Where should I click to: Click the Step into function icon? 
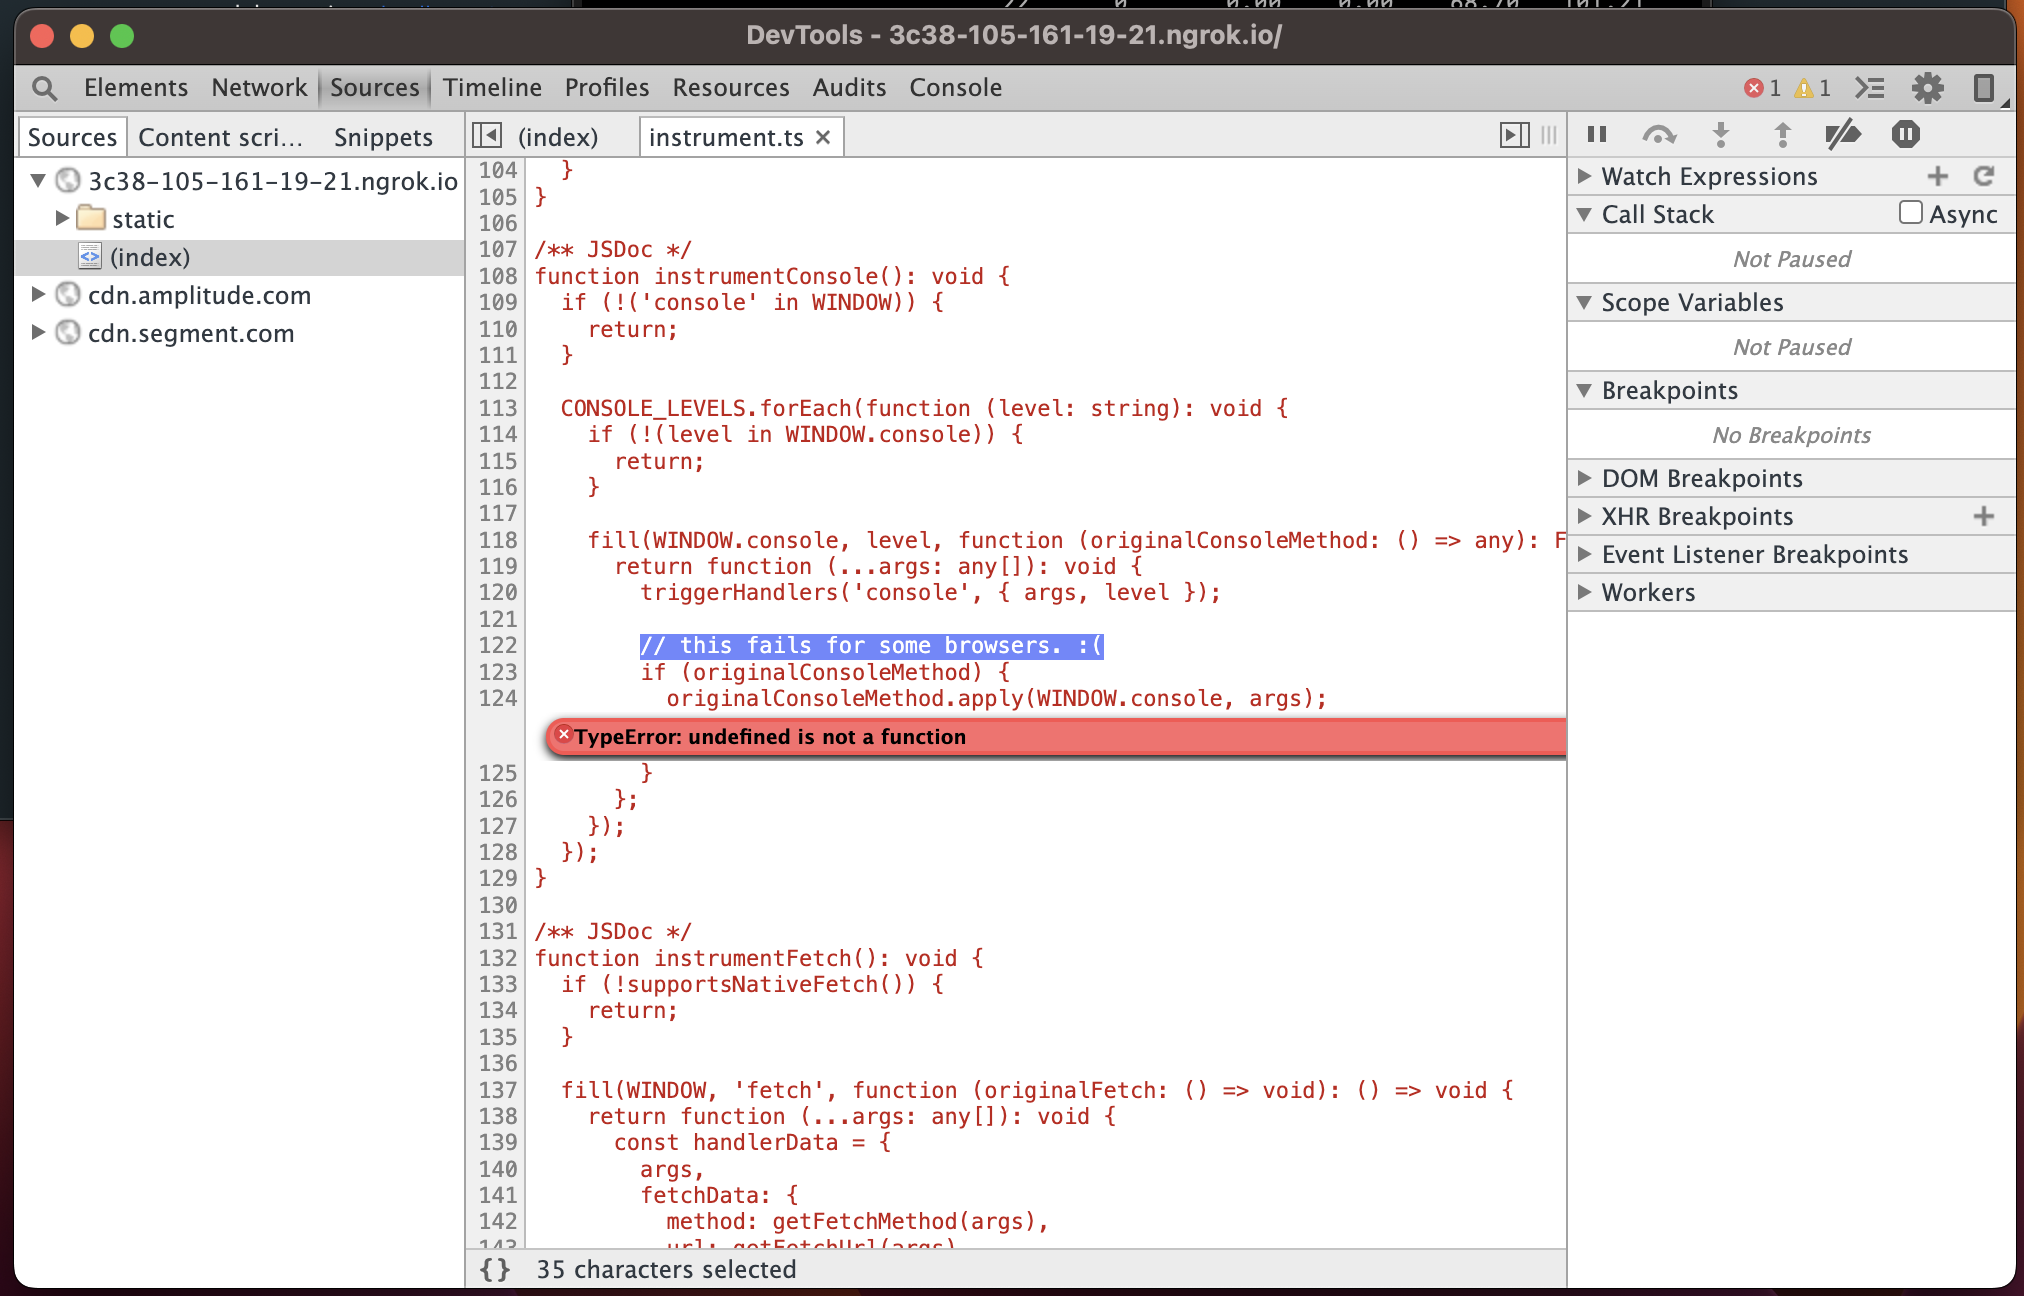point(1722,134)
